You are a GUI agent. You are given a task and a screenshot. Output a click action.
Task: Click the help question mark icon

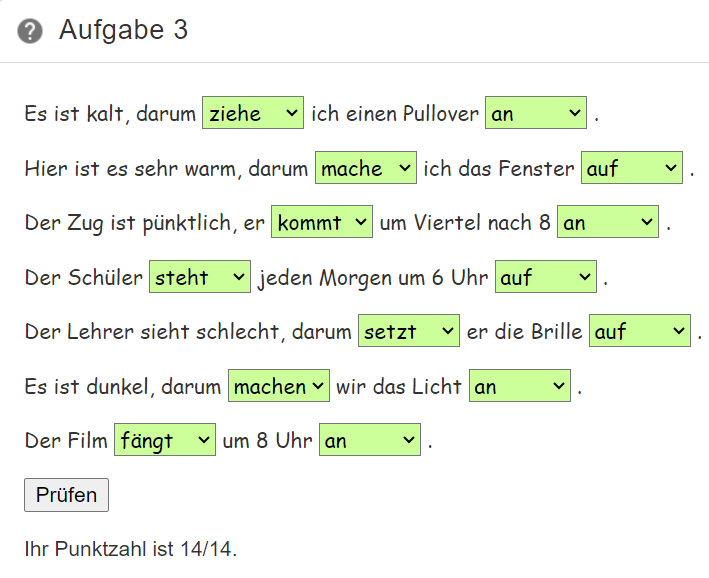(30, 31)
